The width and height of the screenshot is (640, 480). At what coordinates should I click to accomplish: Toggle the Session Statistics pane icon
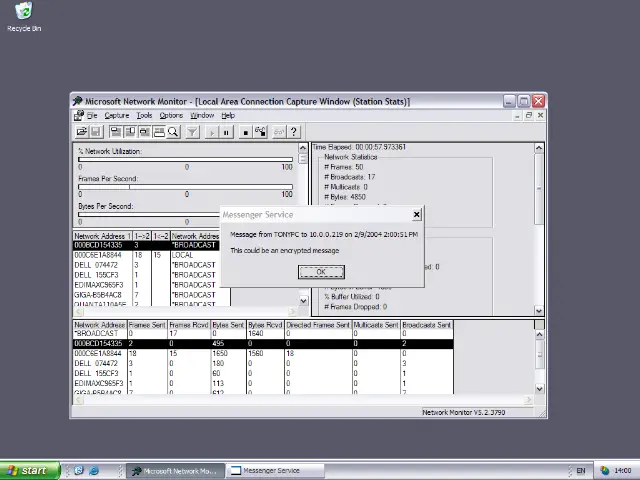(144, 132)
